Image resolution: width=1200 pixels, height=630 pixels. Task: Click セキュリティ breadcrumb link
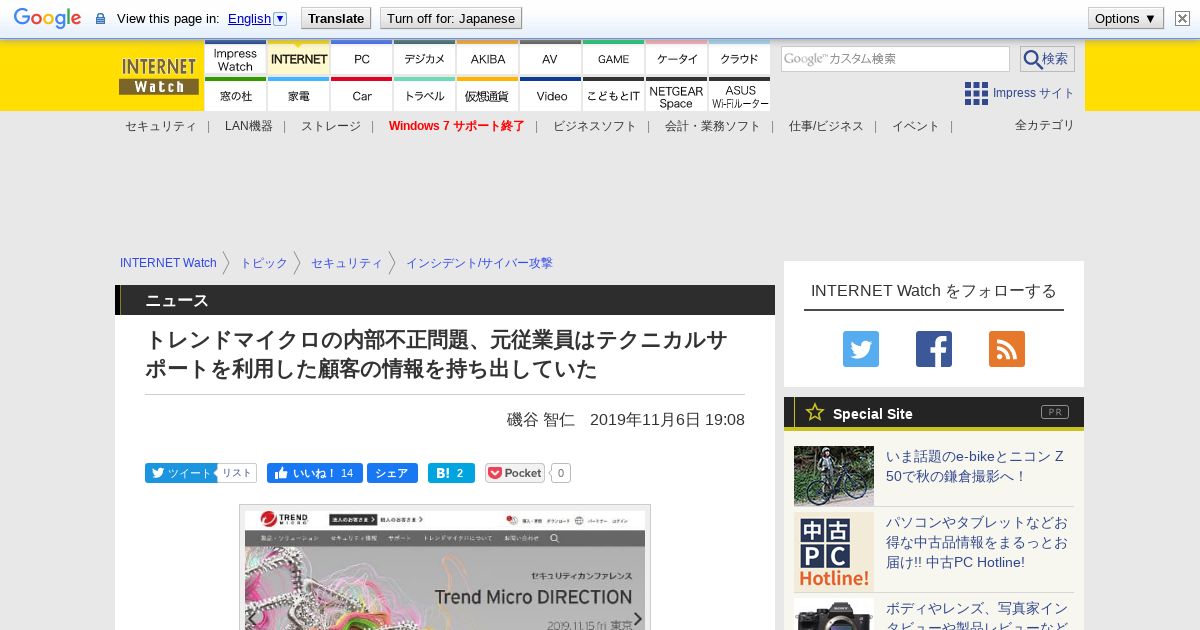(346, 263)
